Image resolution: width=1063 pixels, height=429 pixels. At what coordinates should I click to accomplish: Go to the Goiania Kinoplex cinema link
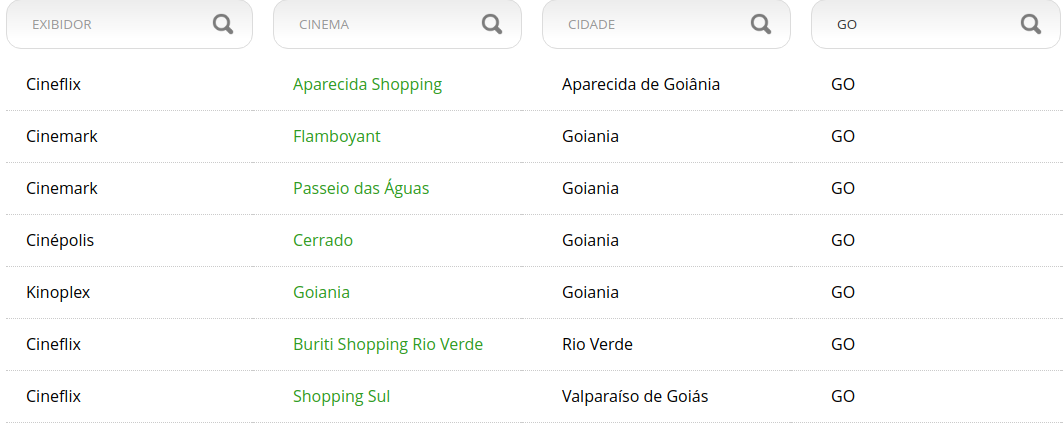tap(321, 293)
